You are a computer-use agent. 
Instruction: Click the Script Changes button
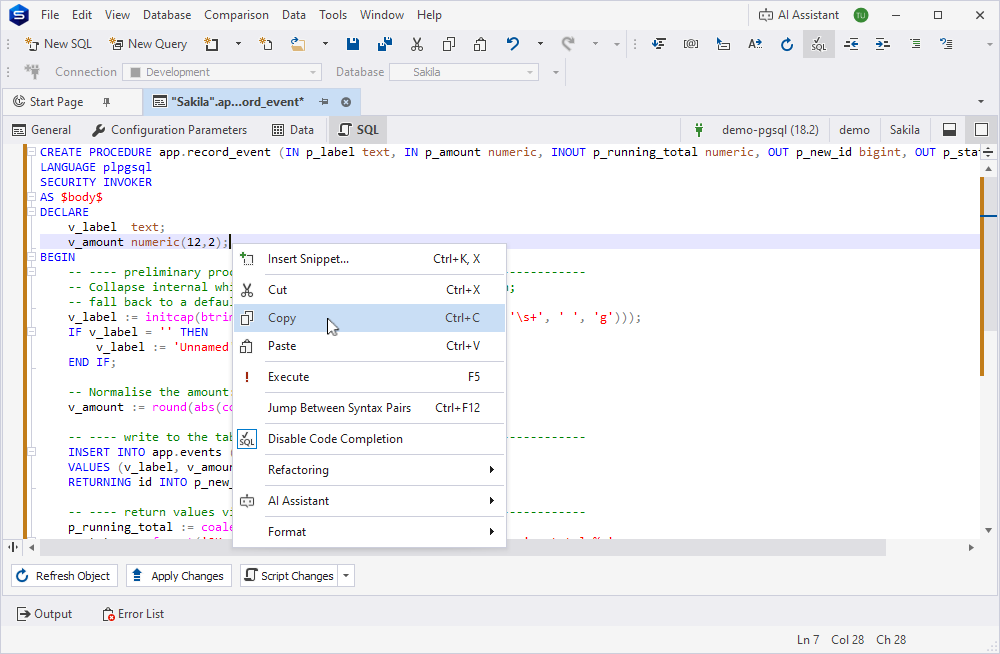pyautogui.click(x=290, y=576)
